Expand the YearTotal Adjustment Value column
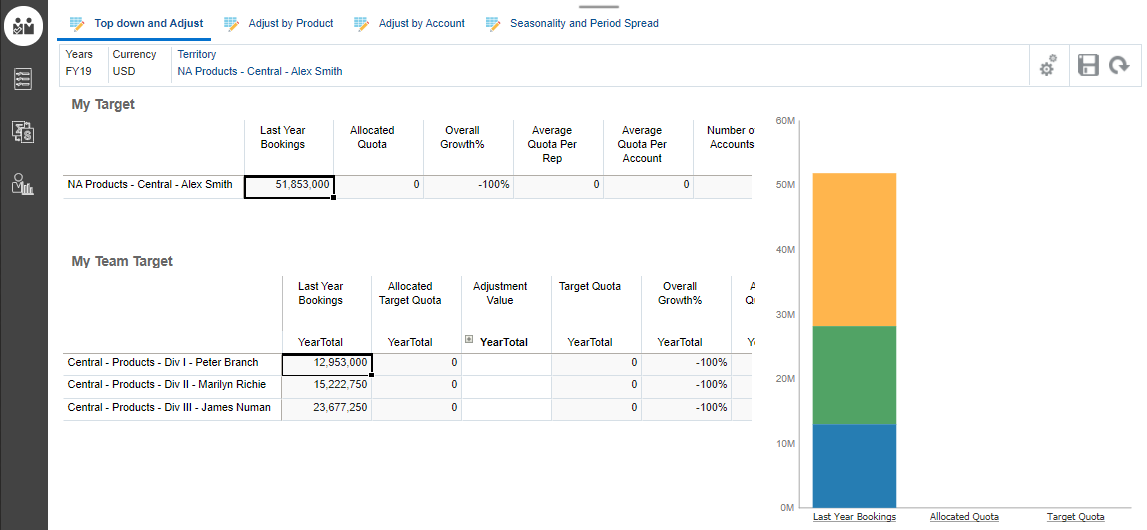Screen dimensions: 1147x530 pos(469,340)
